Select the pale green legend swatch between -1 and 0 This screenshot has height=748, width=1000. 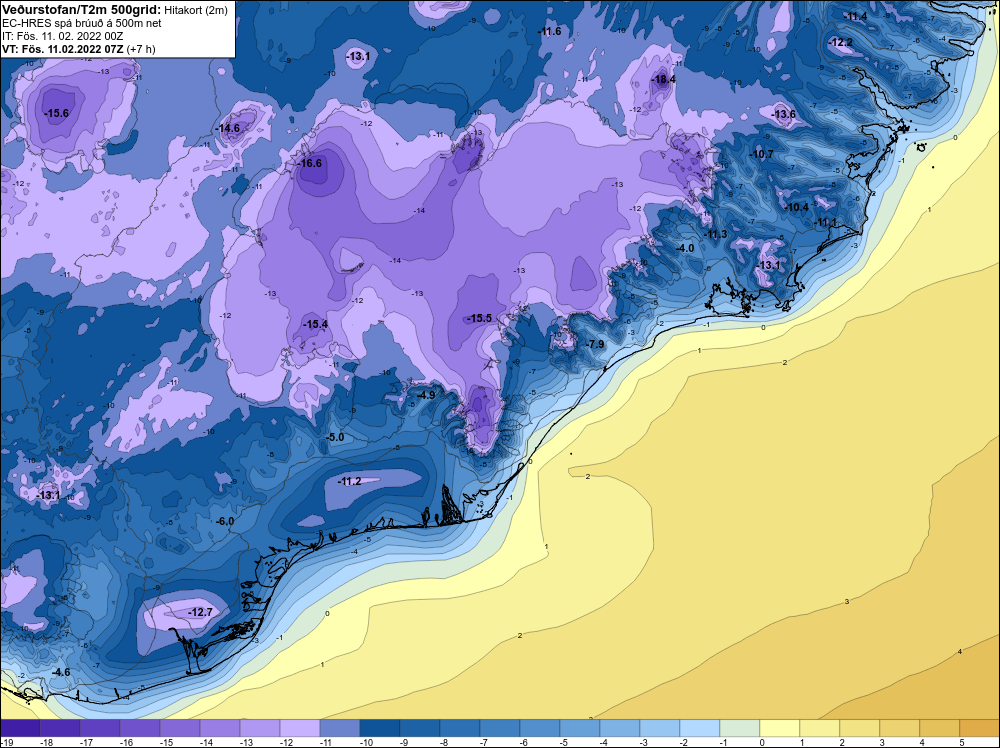[x=740, y=728]
